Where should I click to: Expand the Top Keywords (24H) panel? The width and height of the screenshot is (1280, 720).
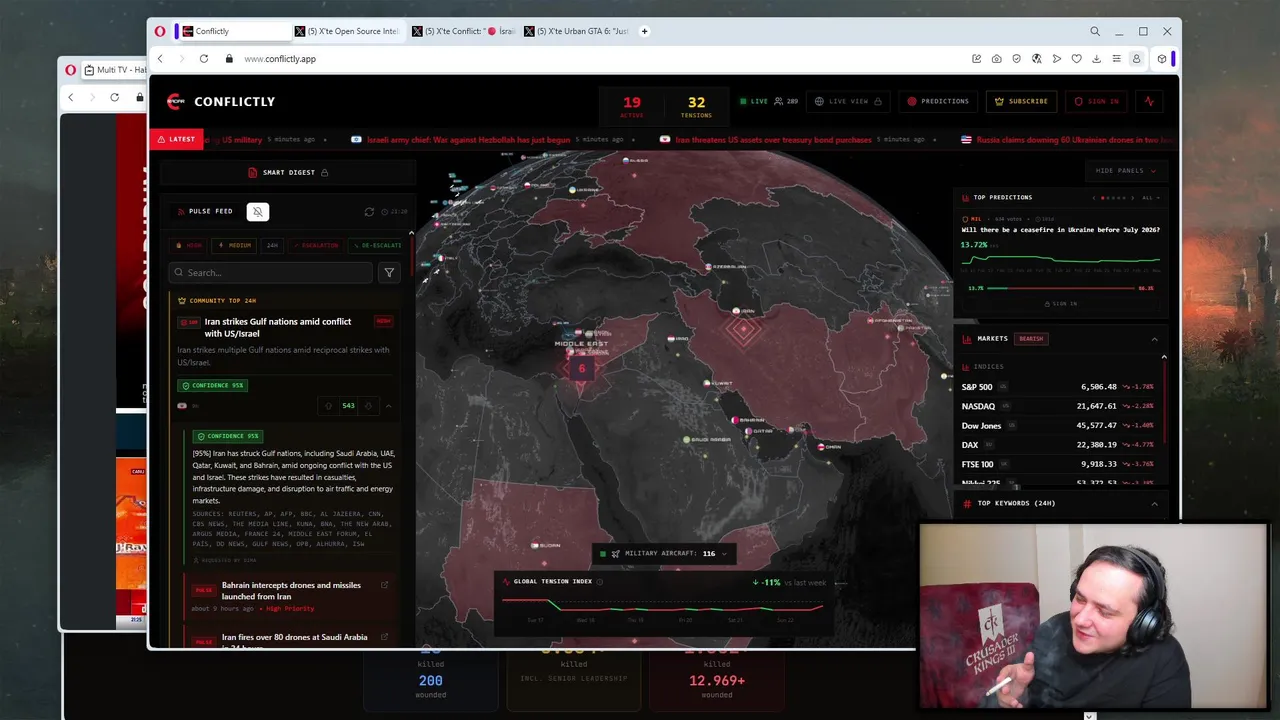[x=1154, y=503]
